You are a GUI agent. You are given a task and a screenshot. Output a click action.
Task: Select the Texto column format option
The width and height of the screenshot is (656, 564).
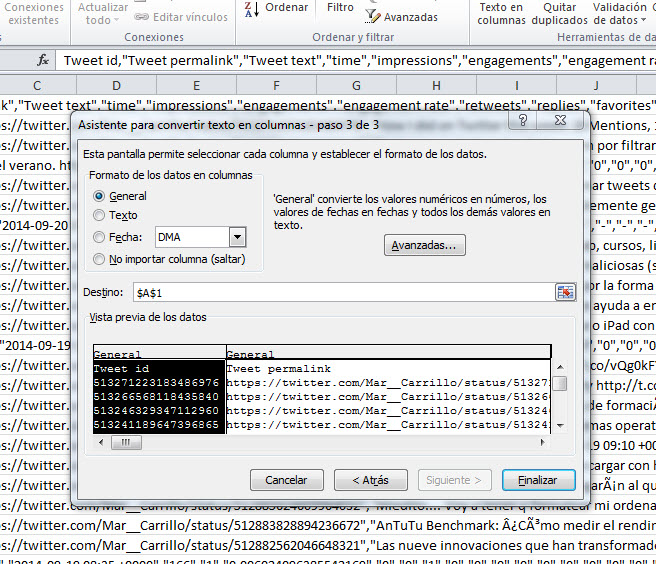click(98, 215)
